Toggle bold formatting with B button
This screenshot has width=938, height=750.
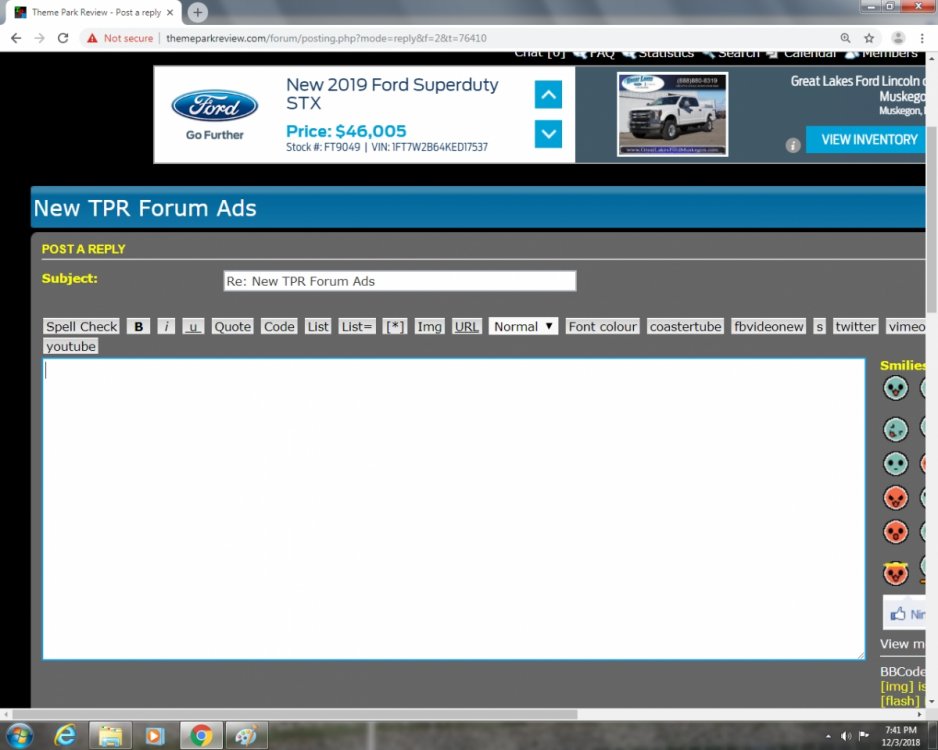point(138,327)
